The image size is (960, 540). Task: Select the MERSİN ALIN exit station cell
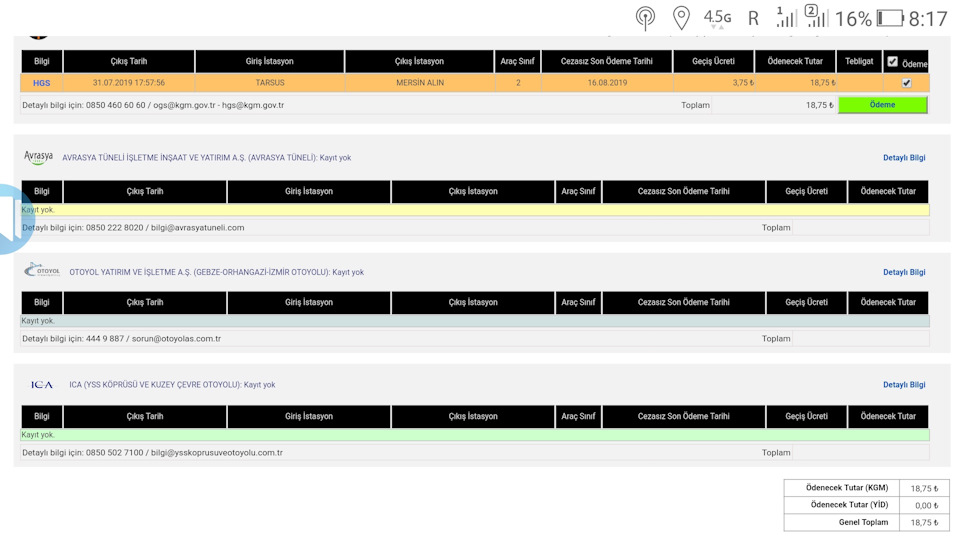tap(419, 83)
